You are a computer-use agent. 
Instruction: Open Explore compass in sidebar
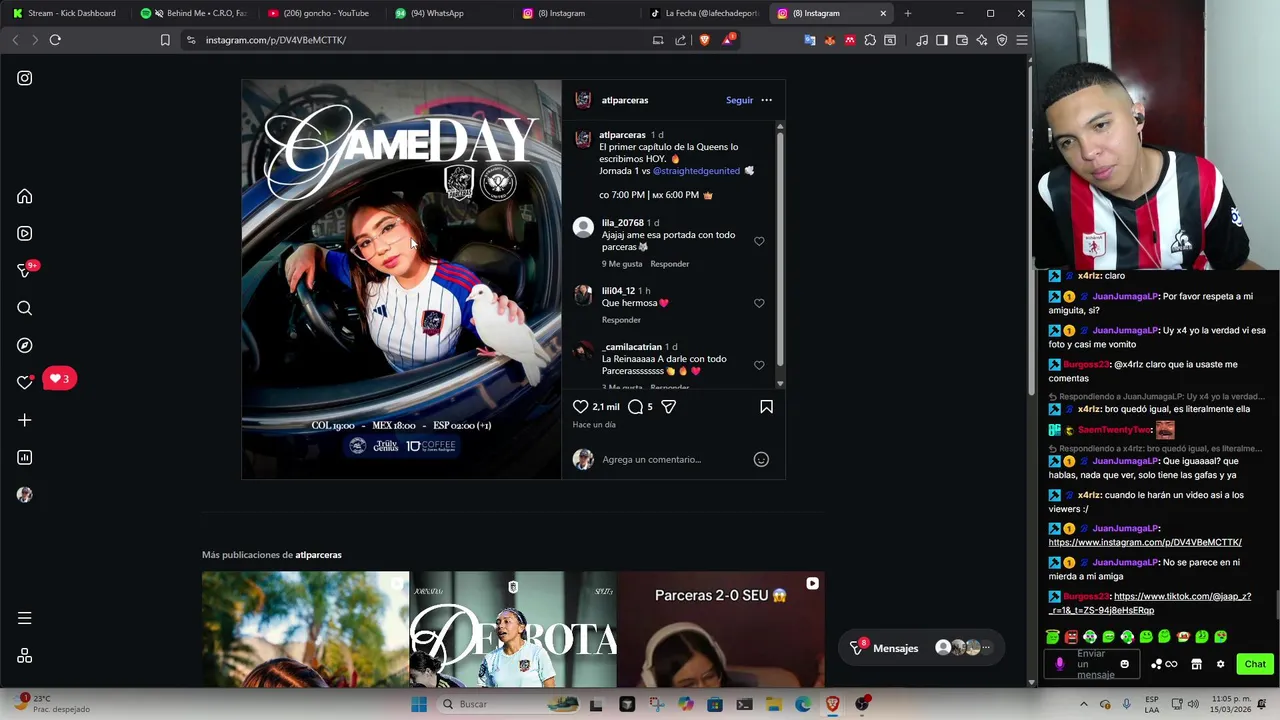click(25, 346)
